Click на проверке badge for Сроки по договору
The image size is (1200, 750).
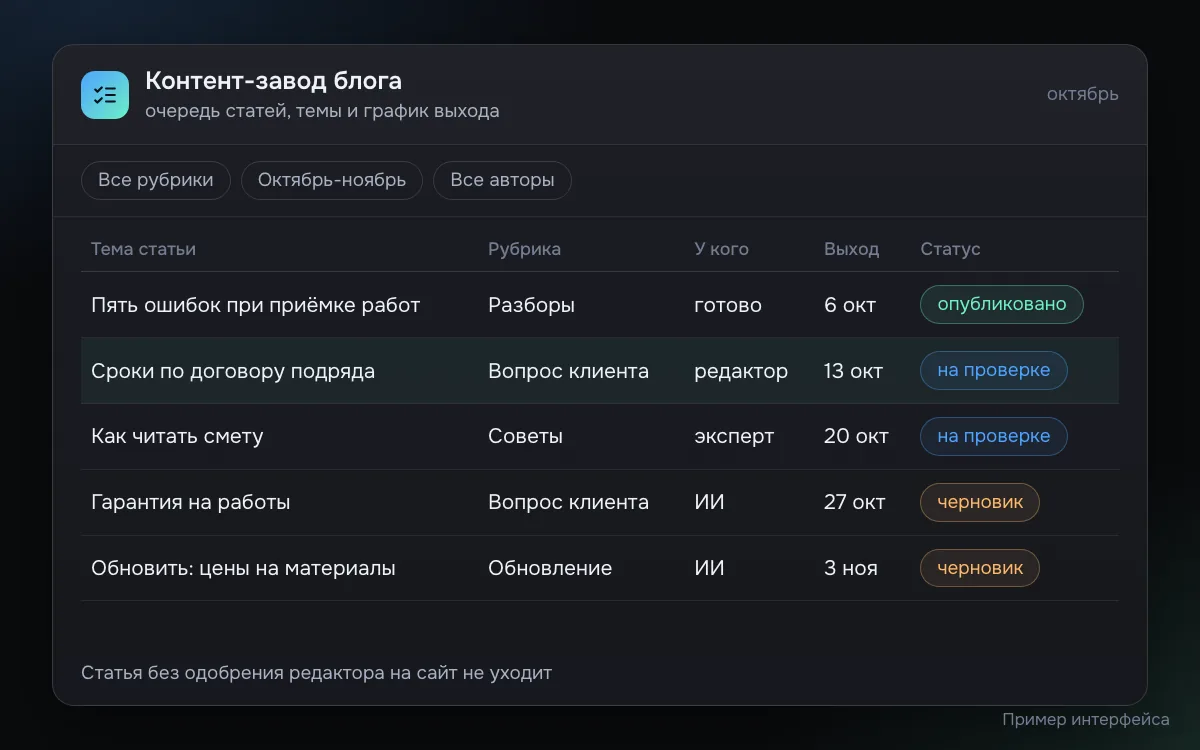(x=994, y=370)
